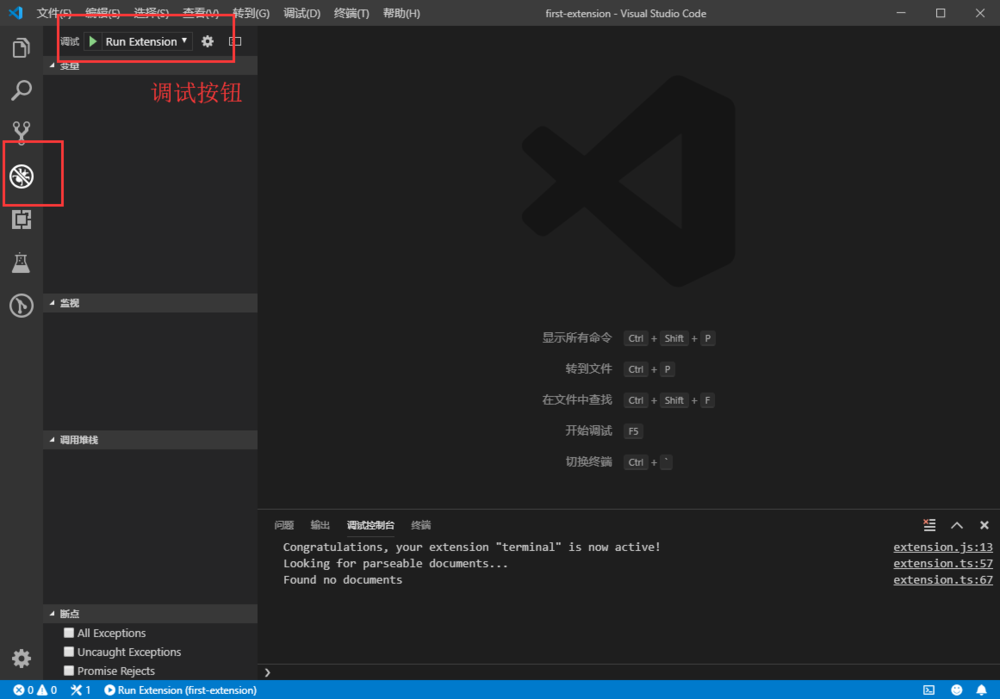1000x699 pixels.
Task: Collapse the 监视 section
Action: tap(150, 303)
